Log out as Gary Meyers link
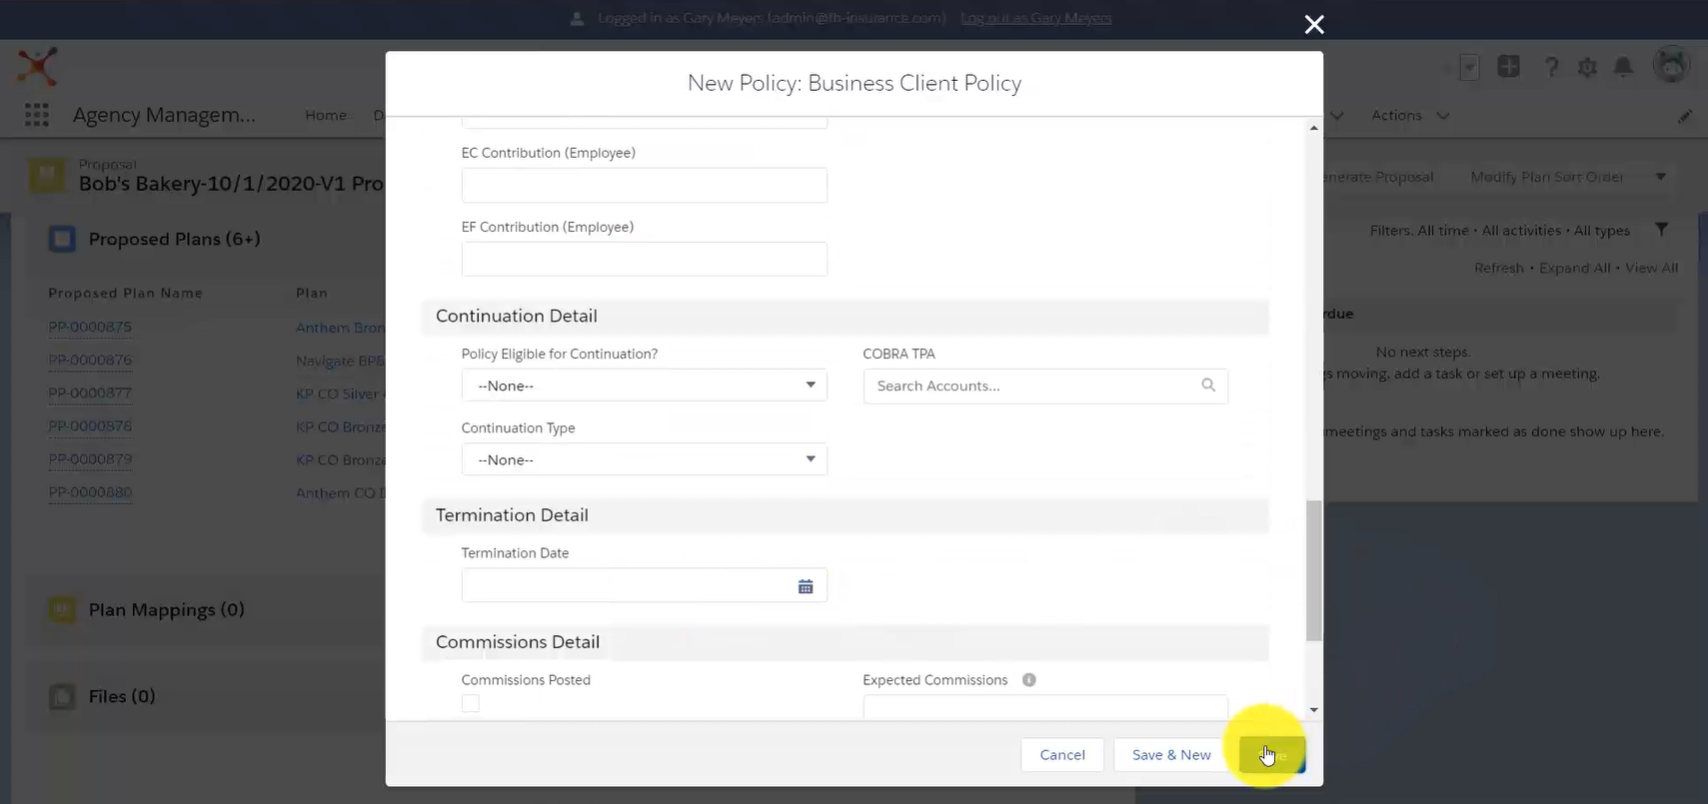The width and height of the screenshot is (1708, 804). (1036, 18)
